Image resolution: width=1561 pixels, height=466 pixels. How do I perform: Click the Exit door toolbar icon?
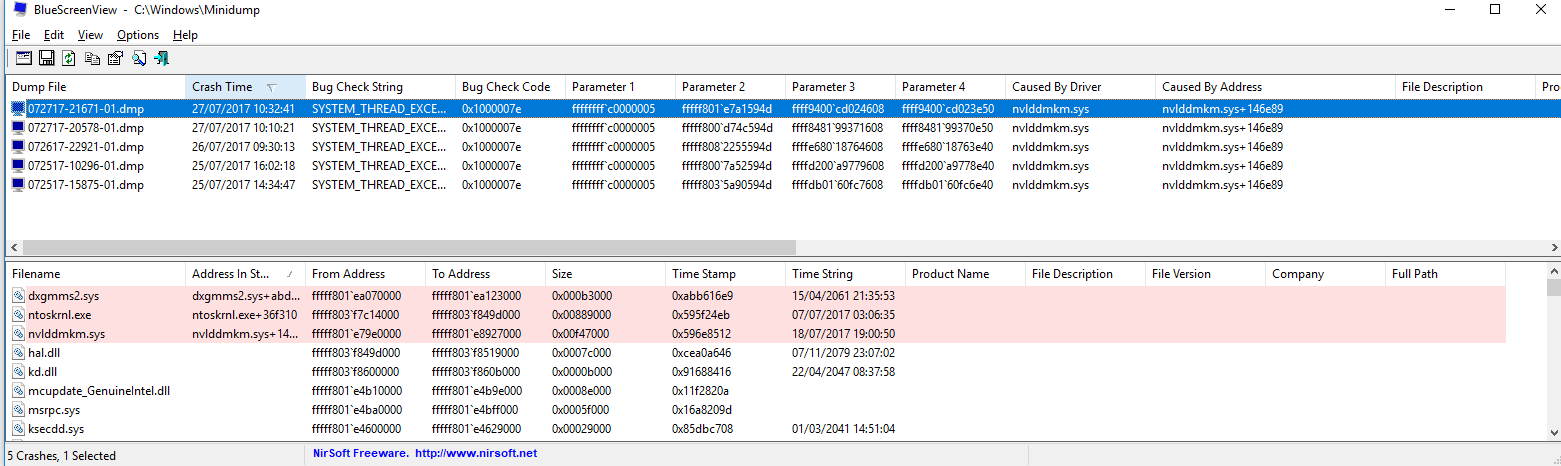tap(162, 59)
